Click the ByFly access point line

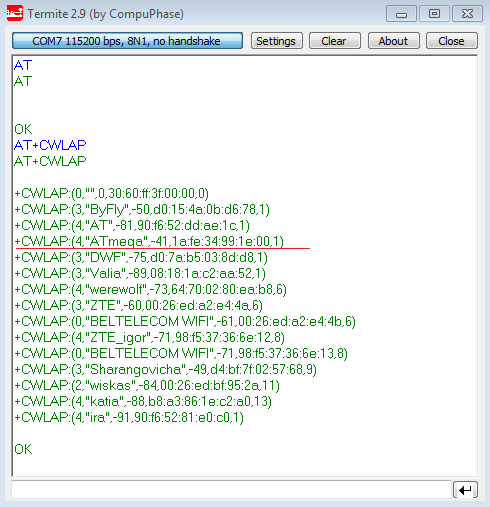coord(142,209)
